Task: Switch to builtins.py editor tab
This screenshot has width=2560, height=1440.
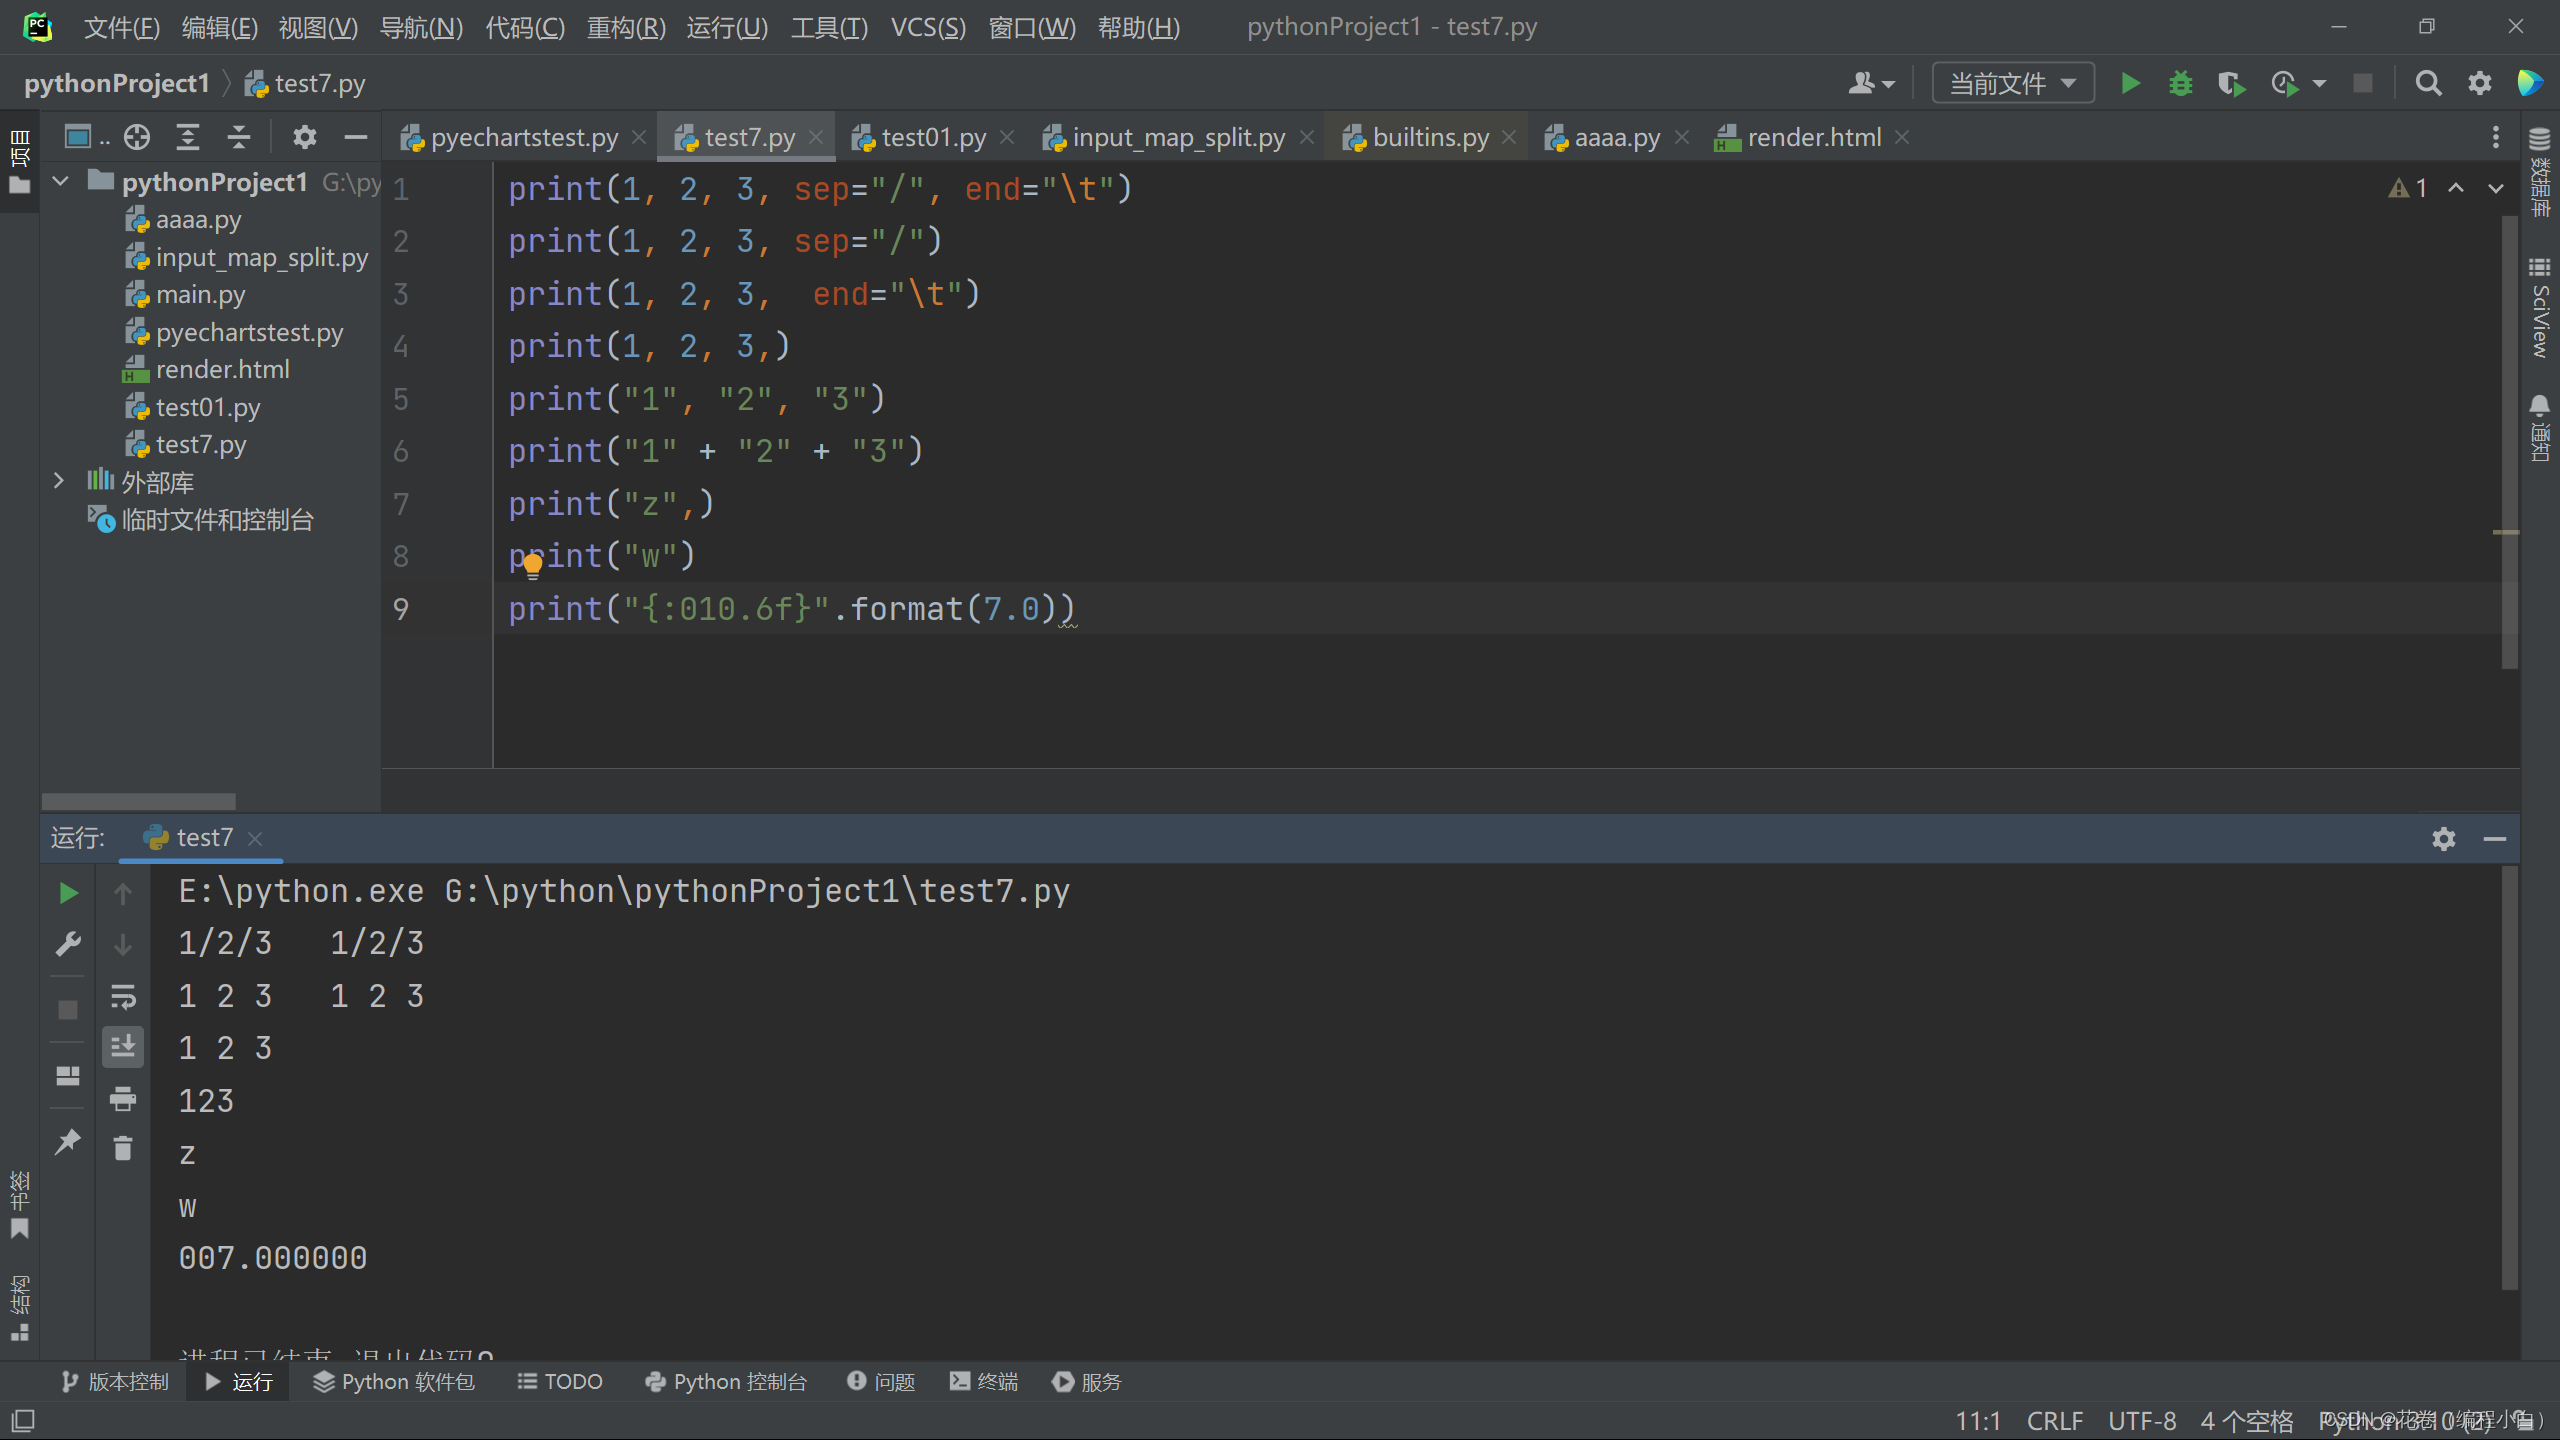Action: tap(1429, 137)
